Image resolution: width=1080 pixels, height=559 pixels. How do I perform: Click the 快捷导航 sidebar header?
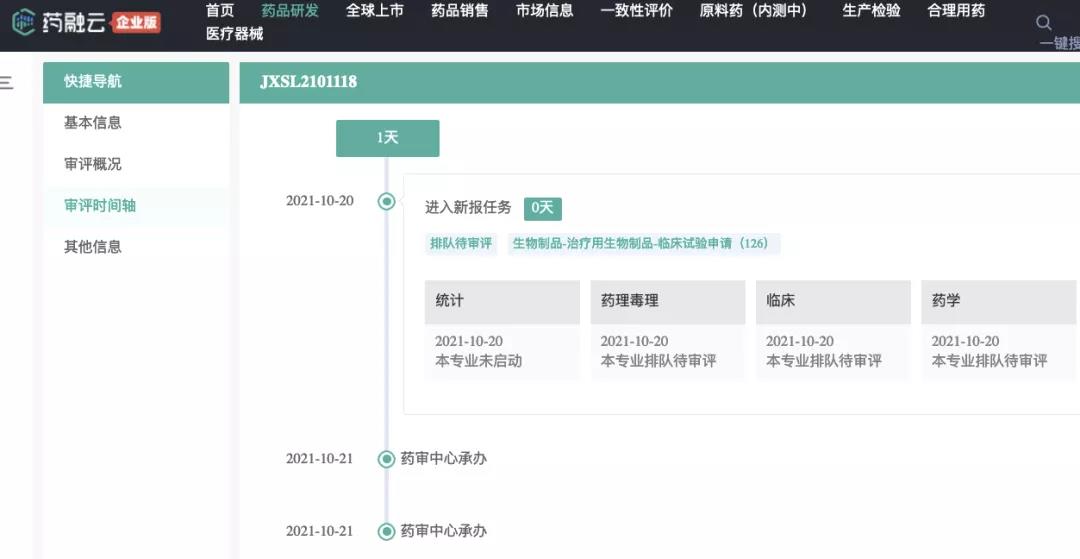(x=136, y=83)
